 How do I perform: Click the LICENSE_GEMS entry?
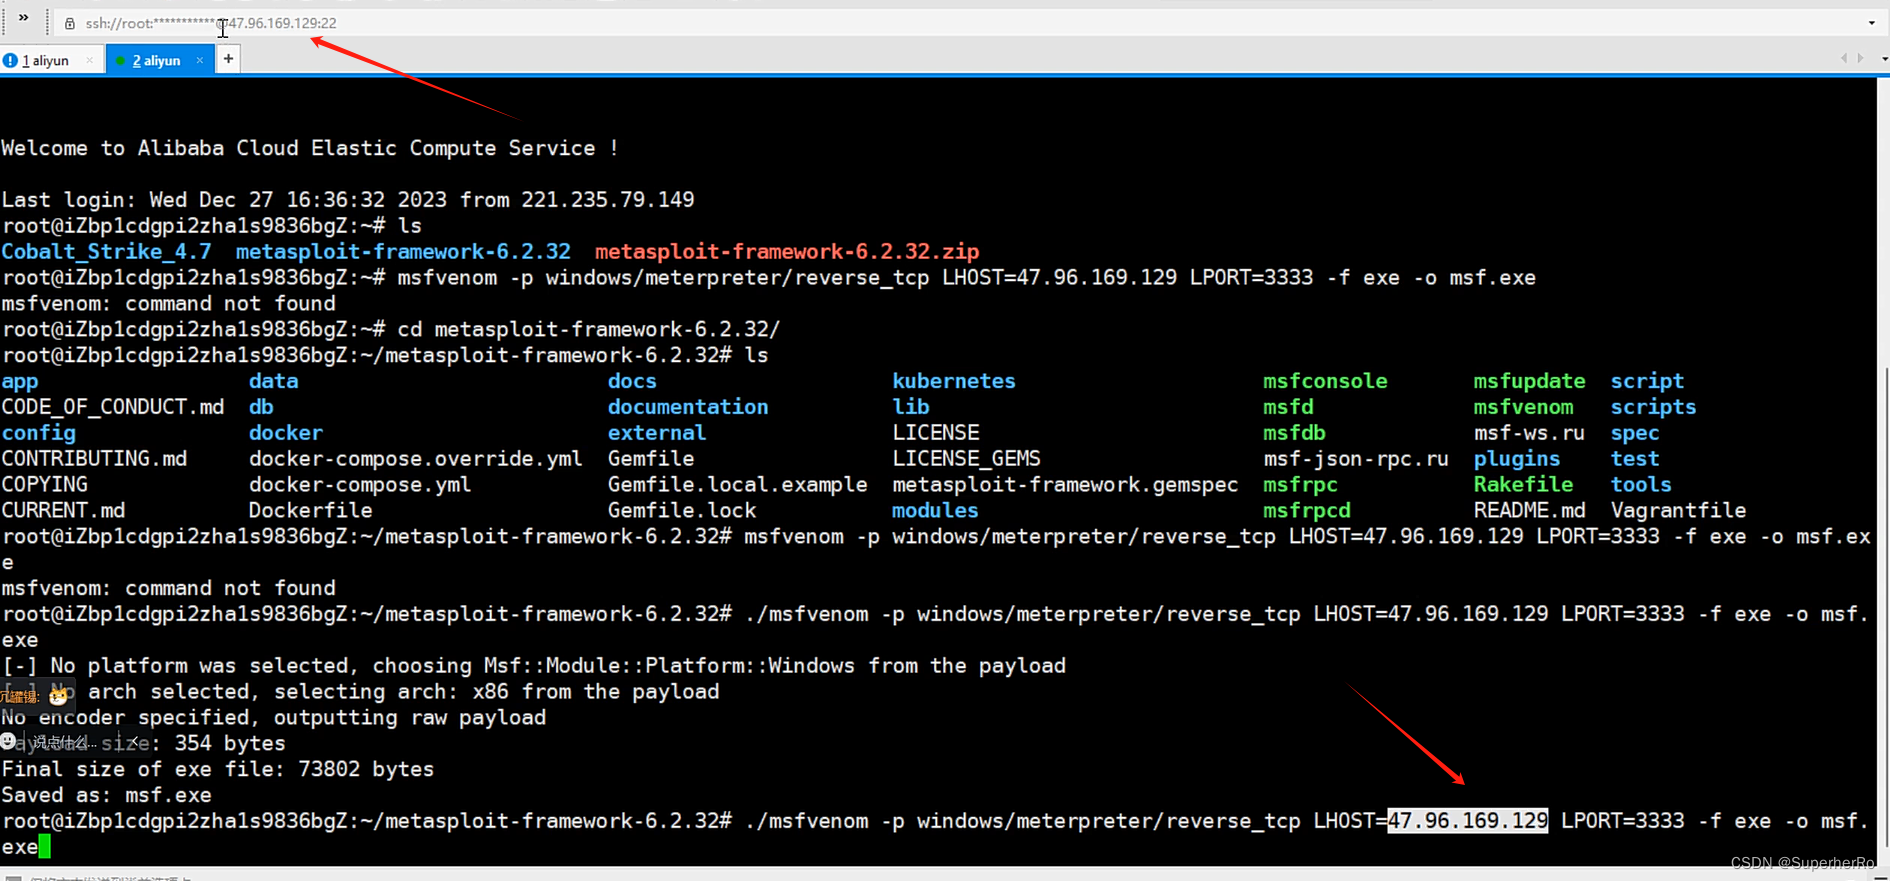966,459
